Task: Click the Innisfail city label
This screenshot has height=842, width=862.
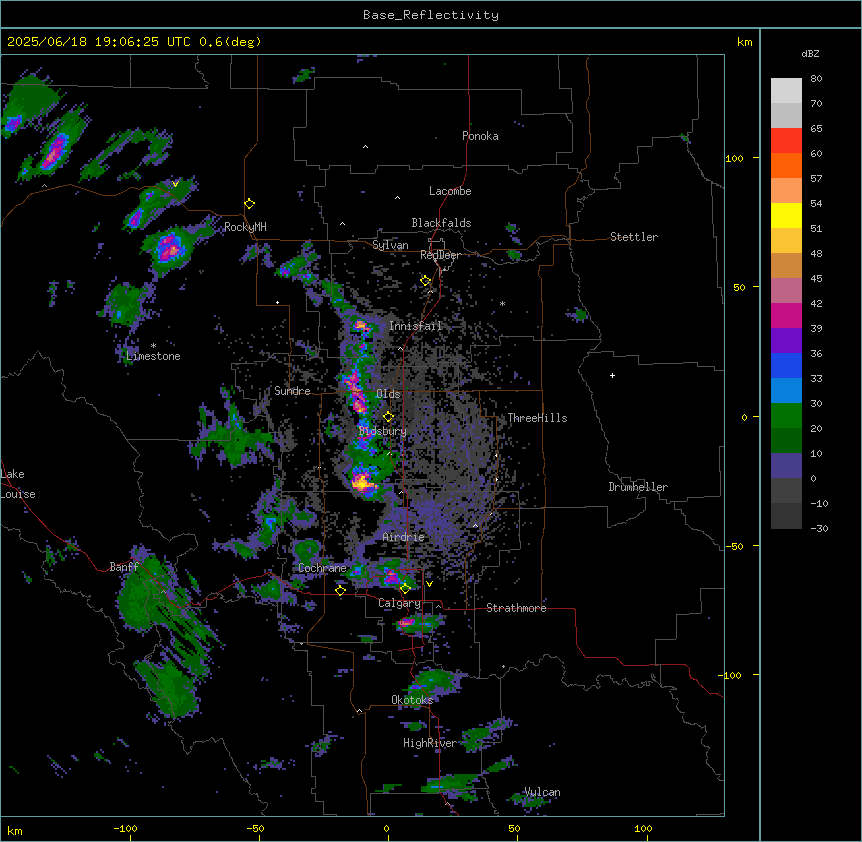Action: pyautogui.click(x=416, y=326)
